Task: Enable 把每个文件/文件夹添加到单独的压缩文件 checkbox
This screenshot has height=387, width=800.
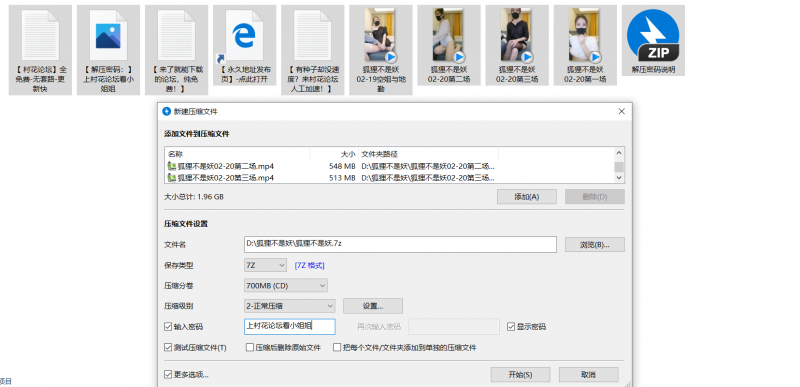Action: 337,348
